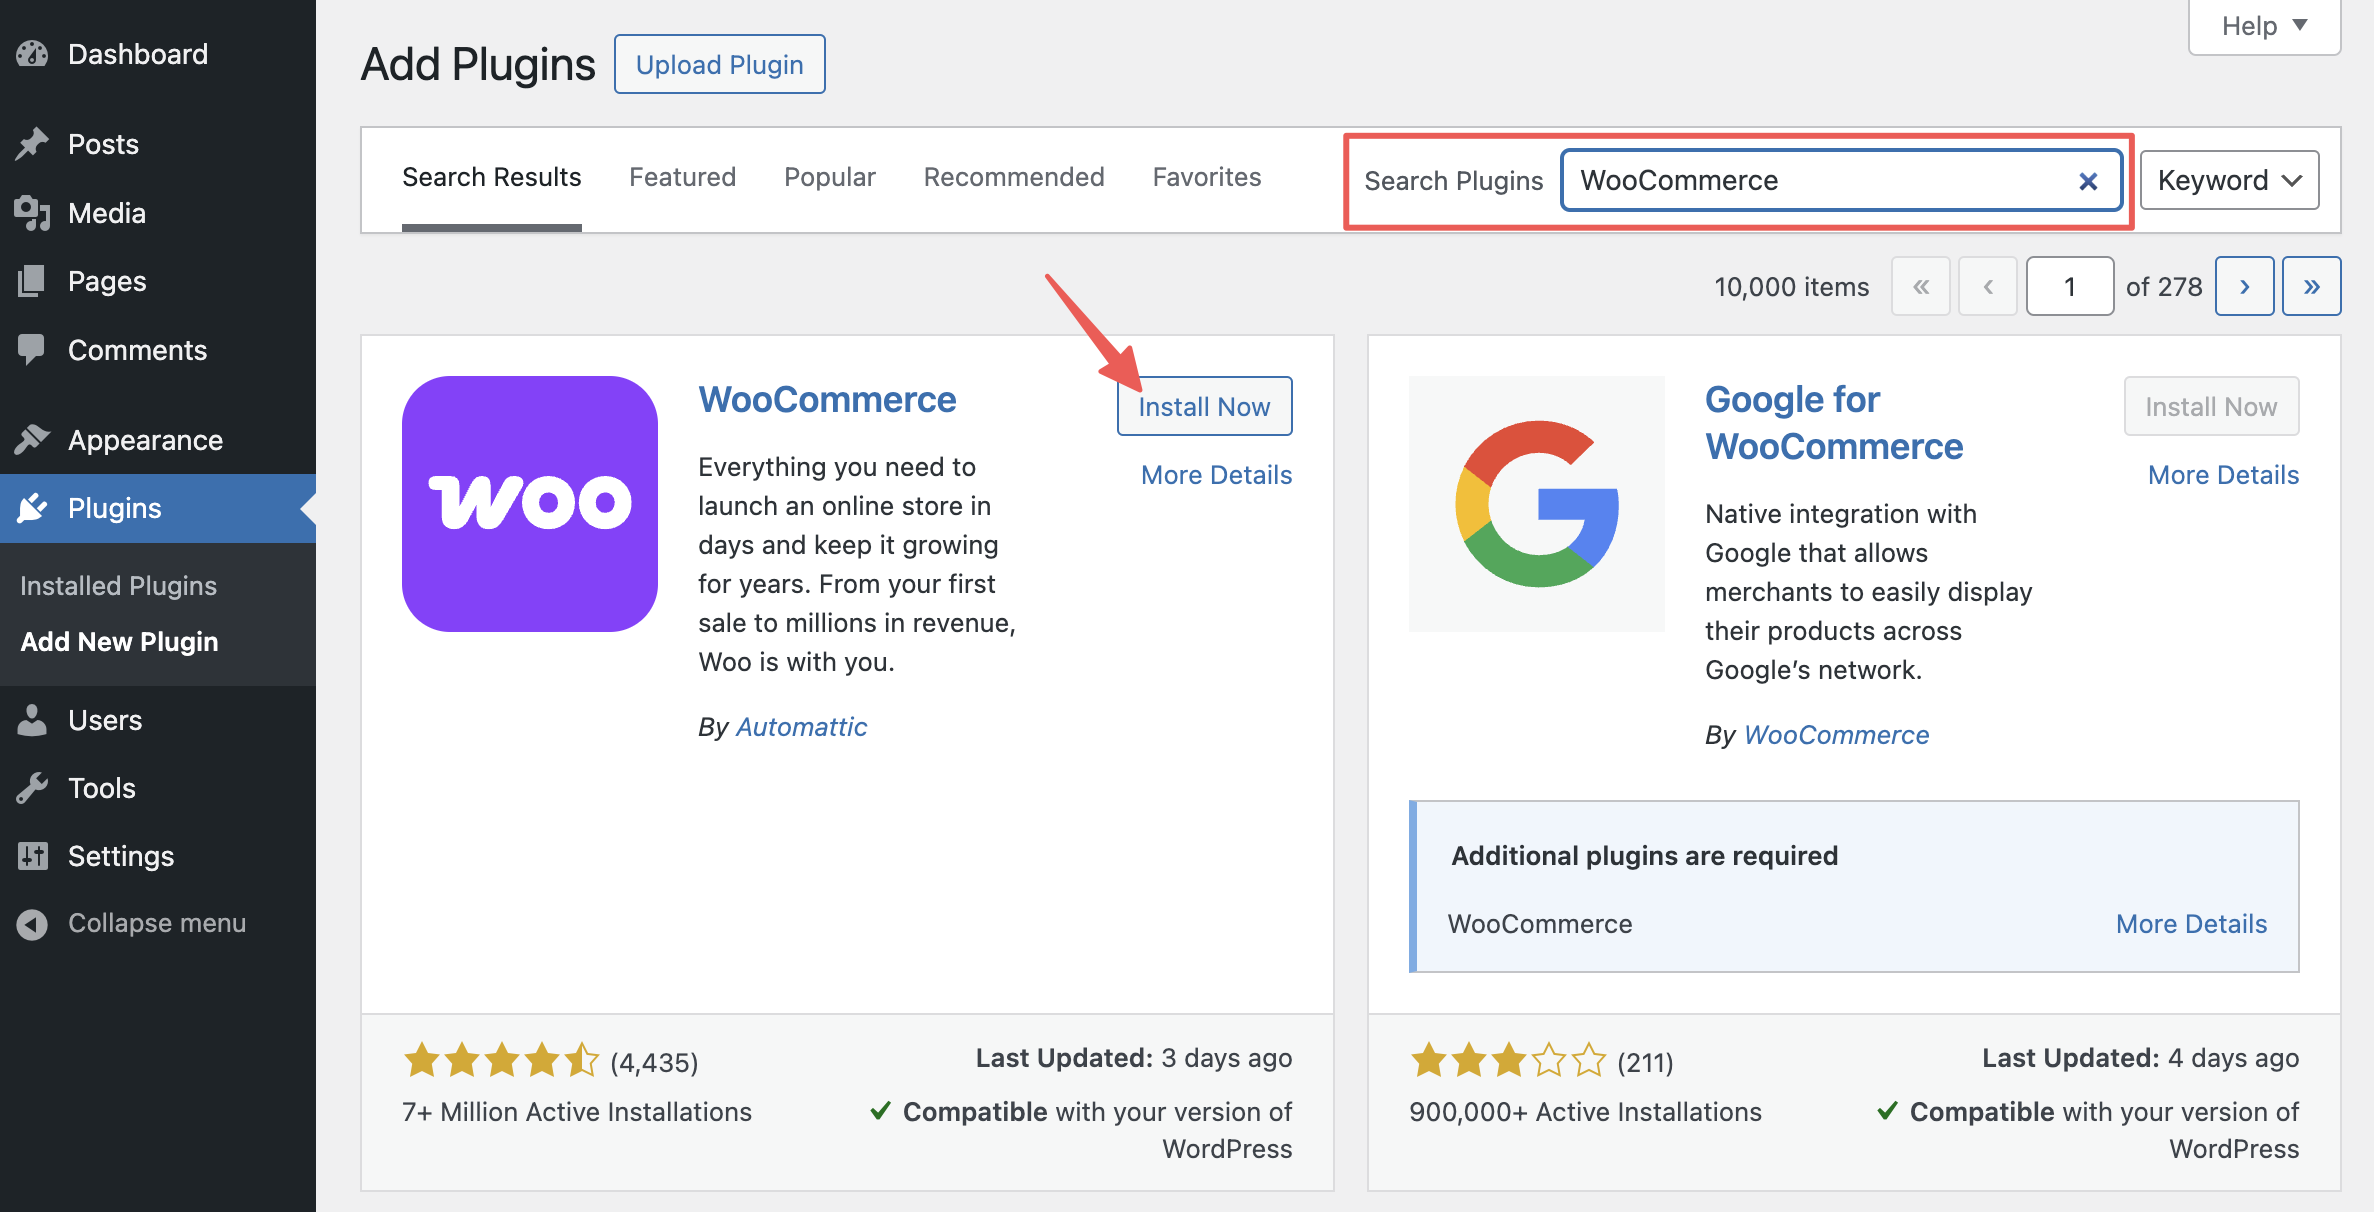The width and height of the screenshot is (2374, 1212).
Task: Expand the Keyword search type dropdown
Action: coord(2229,180)
